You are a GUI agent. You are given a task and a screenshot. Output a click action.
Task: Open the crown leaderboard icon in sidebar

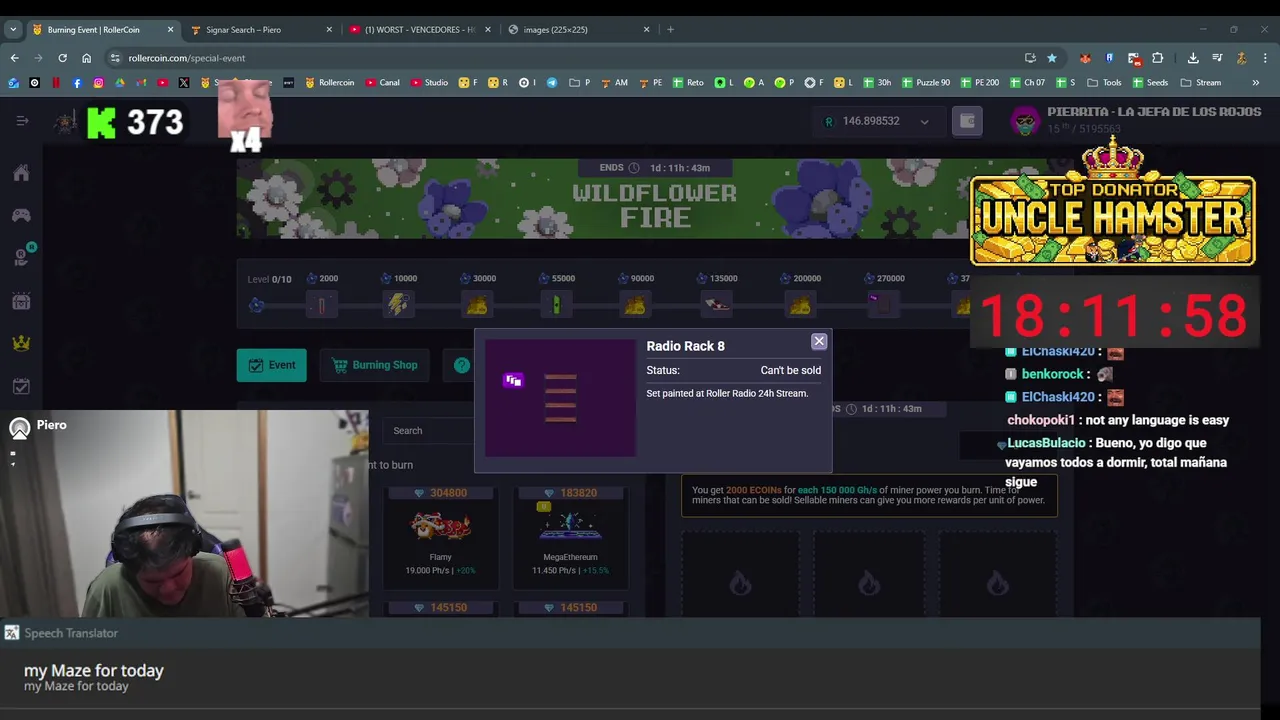(21, 343)
